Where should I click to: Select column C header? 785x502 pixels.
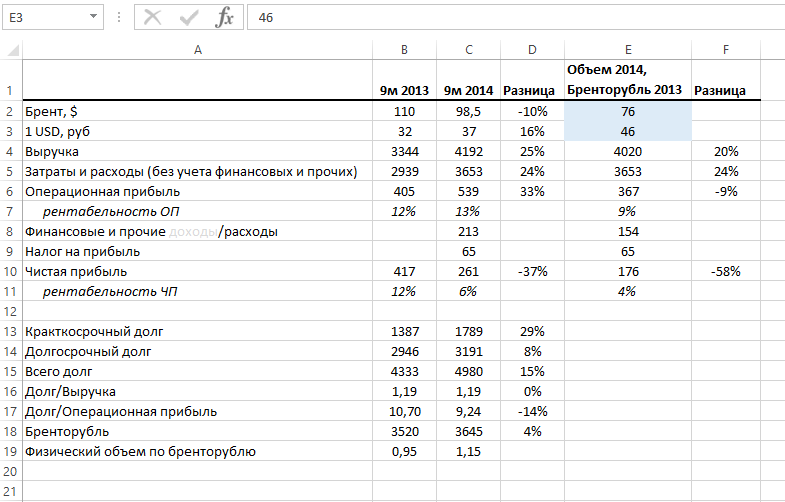[469, 50]
